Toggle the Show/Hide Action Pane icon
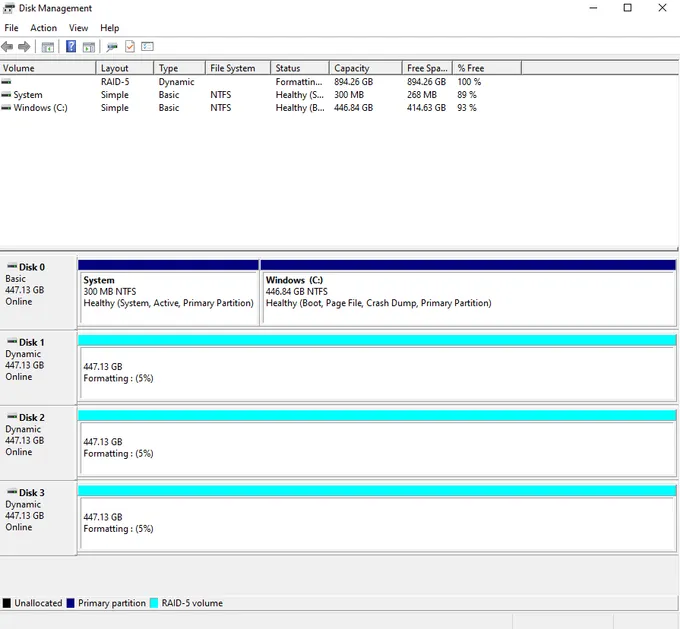Screen dimensions: 680x629 [x=89, y=47]
